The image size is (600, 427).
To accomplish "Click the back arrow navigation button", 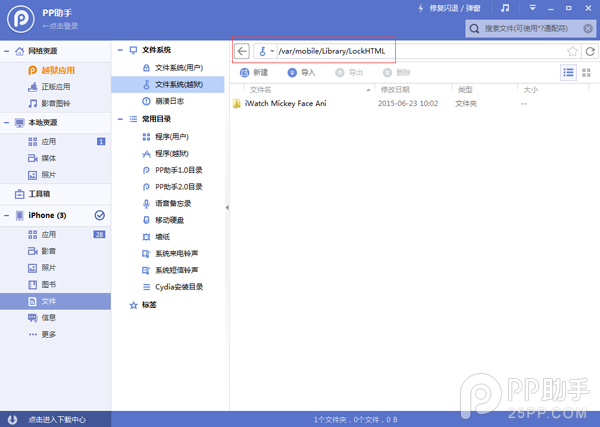I will (x=242, y=51).
